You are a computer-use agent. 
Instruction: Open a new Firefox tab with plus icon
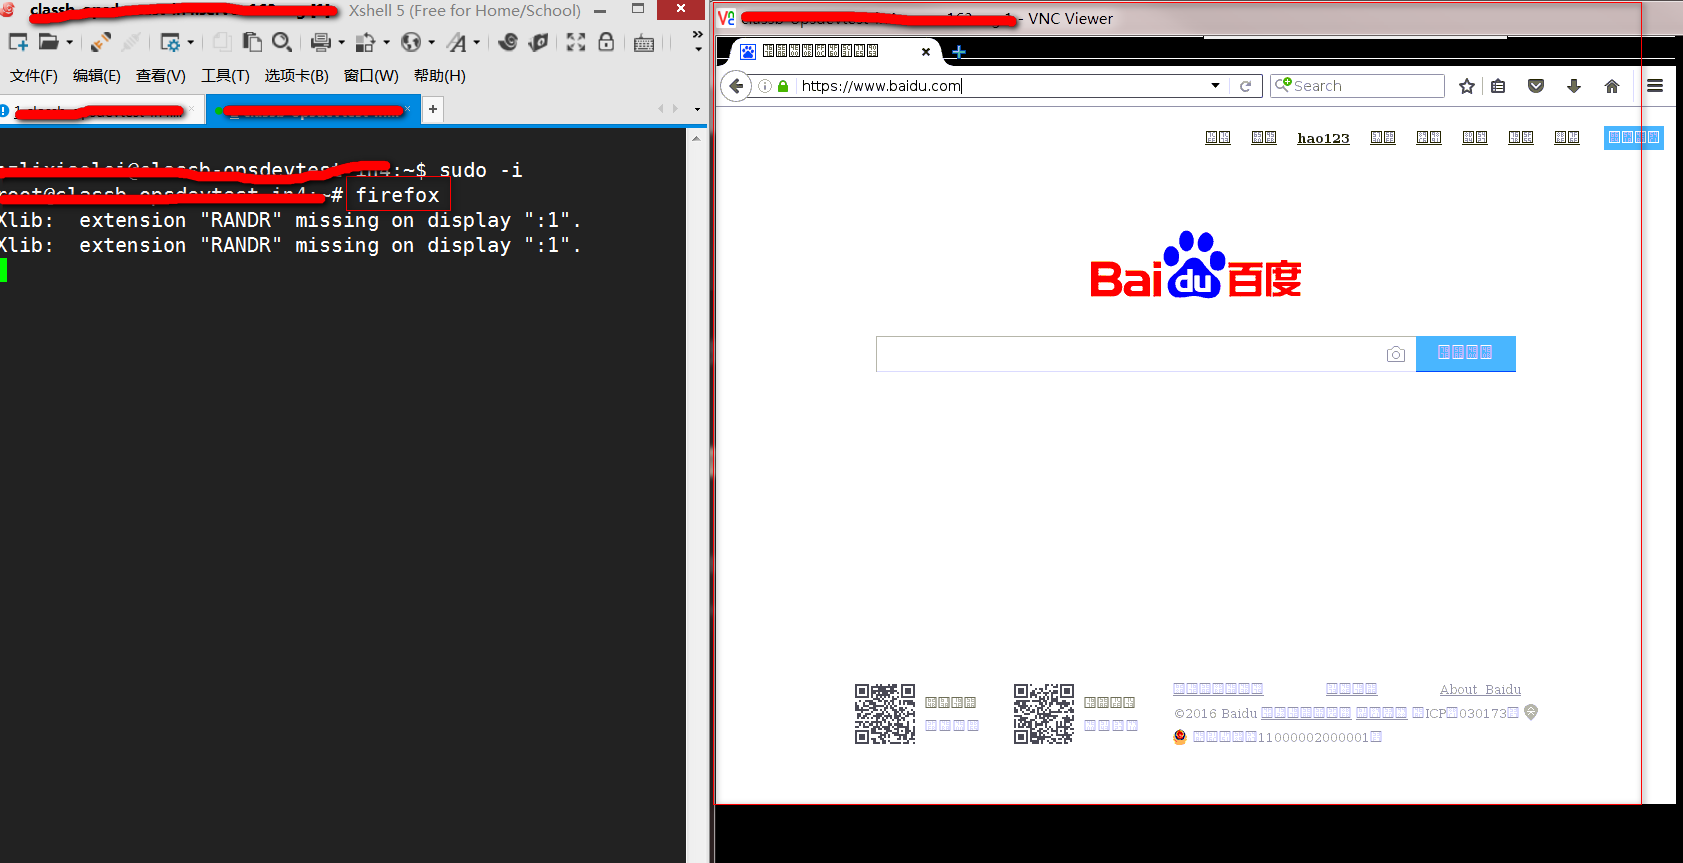pyautogui.click(x=959, y=52)
